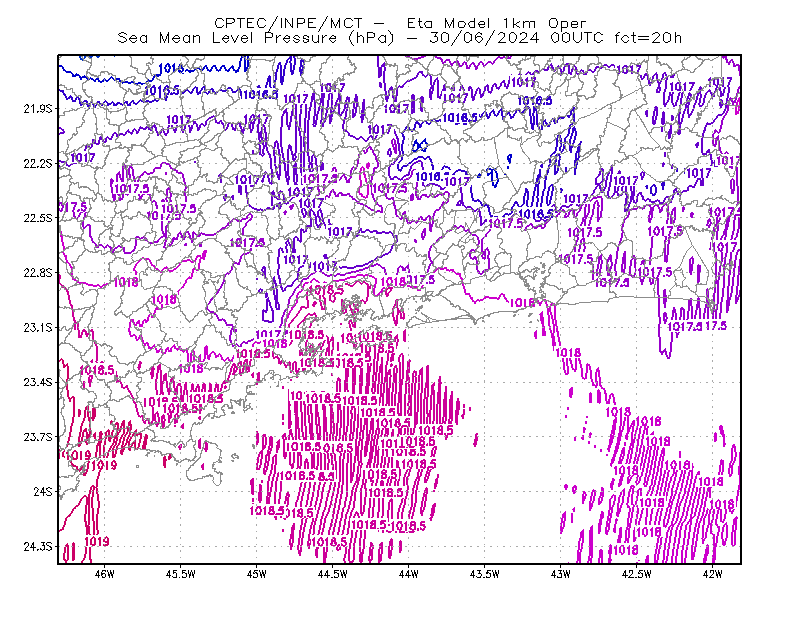Click the Sea Mean Level Pressure subtitle
The image size is (800, 618).
tap(399, 38)
